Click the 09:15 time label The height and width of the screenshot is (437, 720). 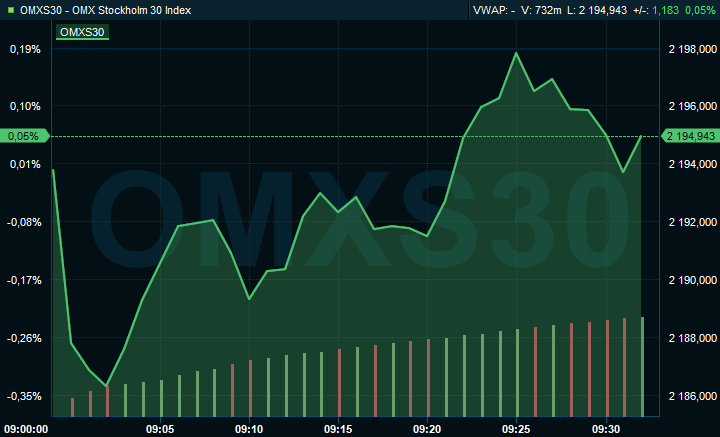click(338, 429)
